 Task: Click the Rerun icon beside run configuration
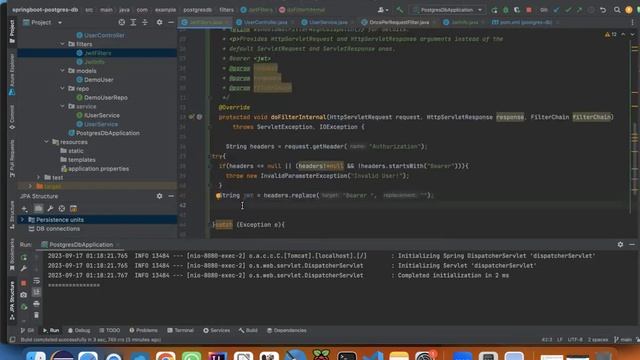point(494,10)
